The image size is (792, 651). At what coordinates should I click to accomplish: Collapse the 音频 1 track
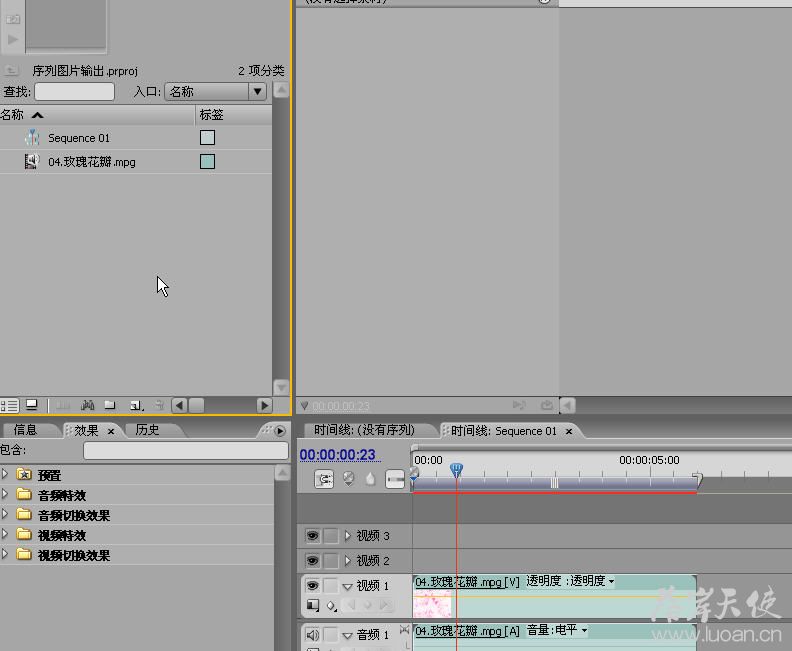(x=347, y=635)
